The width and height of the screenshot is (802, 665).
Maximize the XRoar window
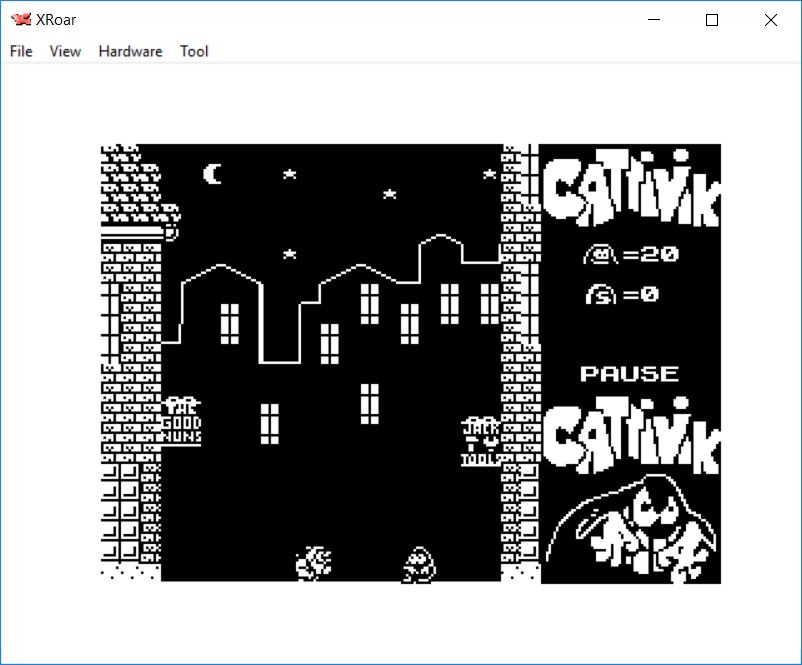(x=712, y=20)
